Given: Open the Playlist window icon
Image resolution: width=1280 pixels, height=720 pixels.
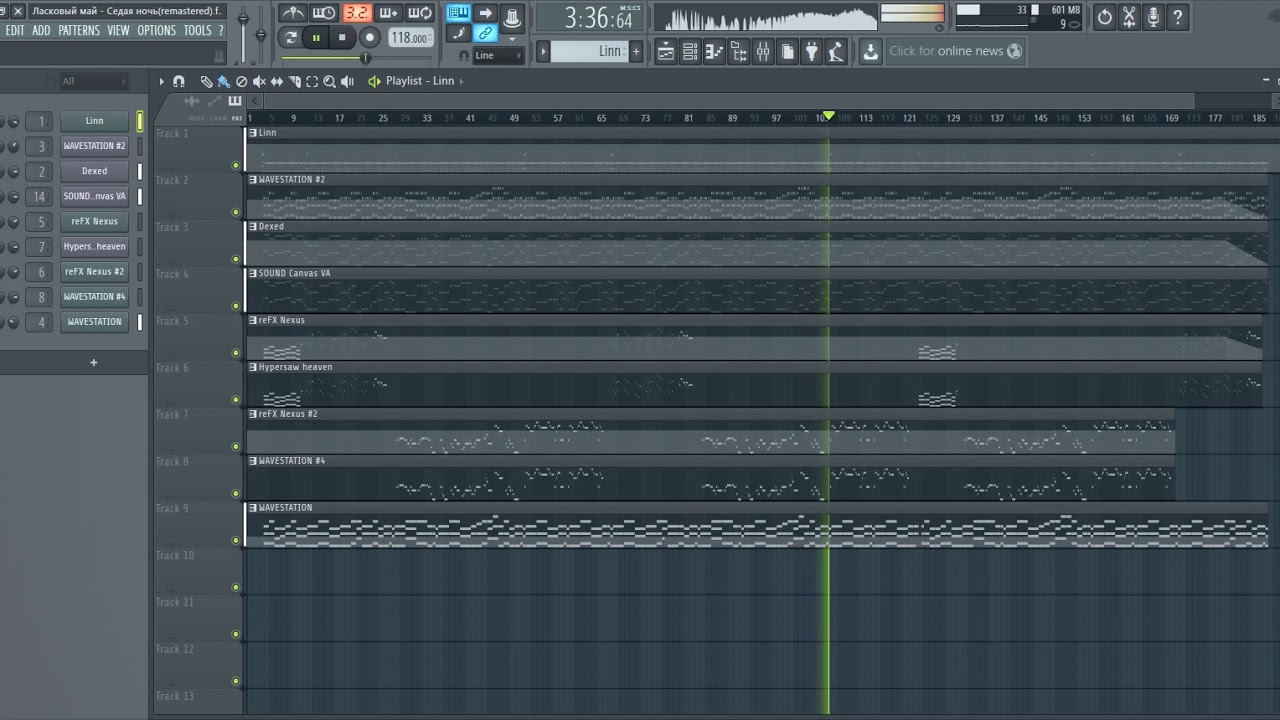Looking at the screenshot, I should (666, 51).
